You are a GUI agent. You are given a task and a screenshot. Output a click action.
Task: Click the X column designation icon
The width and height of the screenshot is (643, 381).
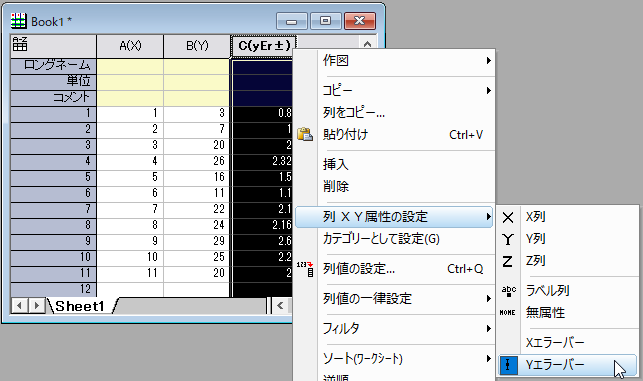coord(508,217)
